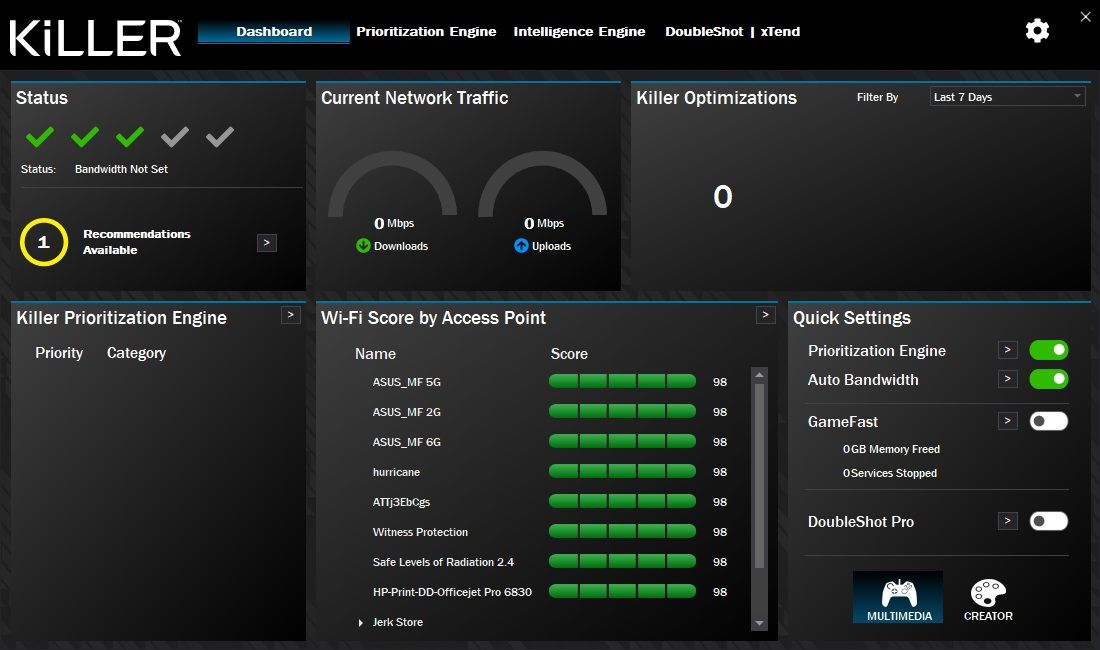This screenshot has height=650, width=1100.
Task: Toggle the Auto Bandwidth switch off
Action: 1049,379
